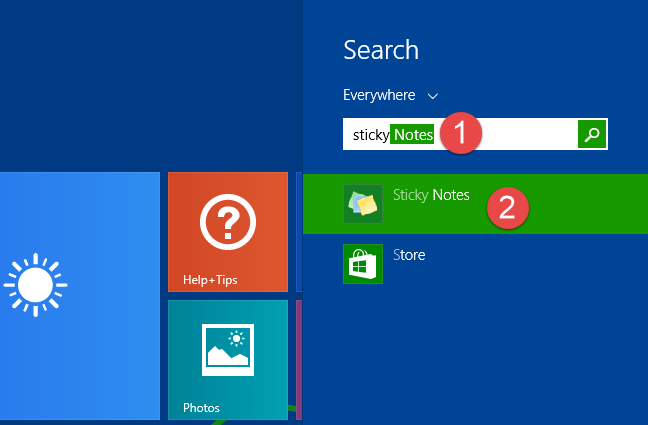Open the Weather tile with sun icon
The width and height of the screenshot is (648, 425).
pyautogui.click(x=80, y=296)
